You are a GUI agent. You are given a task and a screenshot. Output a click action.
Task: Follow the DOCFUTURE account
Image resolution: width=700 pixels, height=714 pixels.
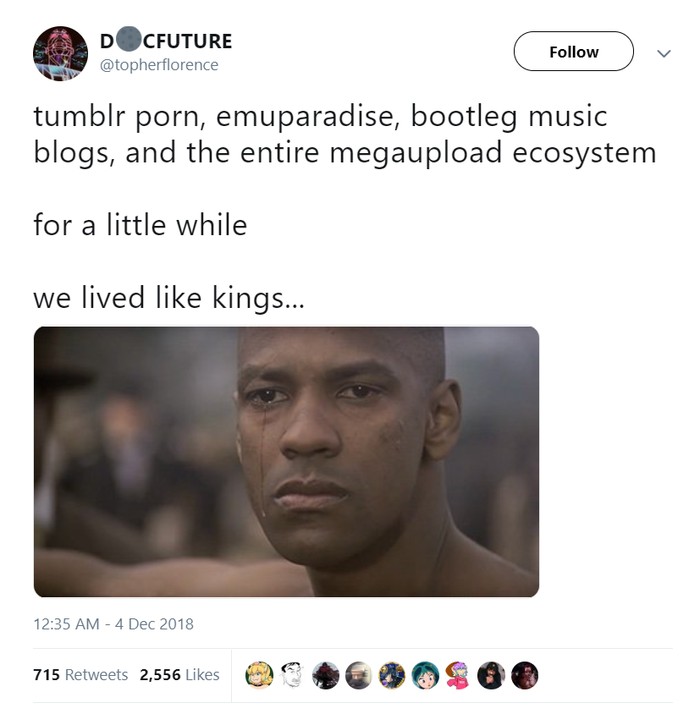click(573, 51)
